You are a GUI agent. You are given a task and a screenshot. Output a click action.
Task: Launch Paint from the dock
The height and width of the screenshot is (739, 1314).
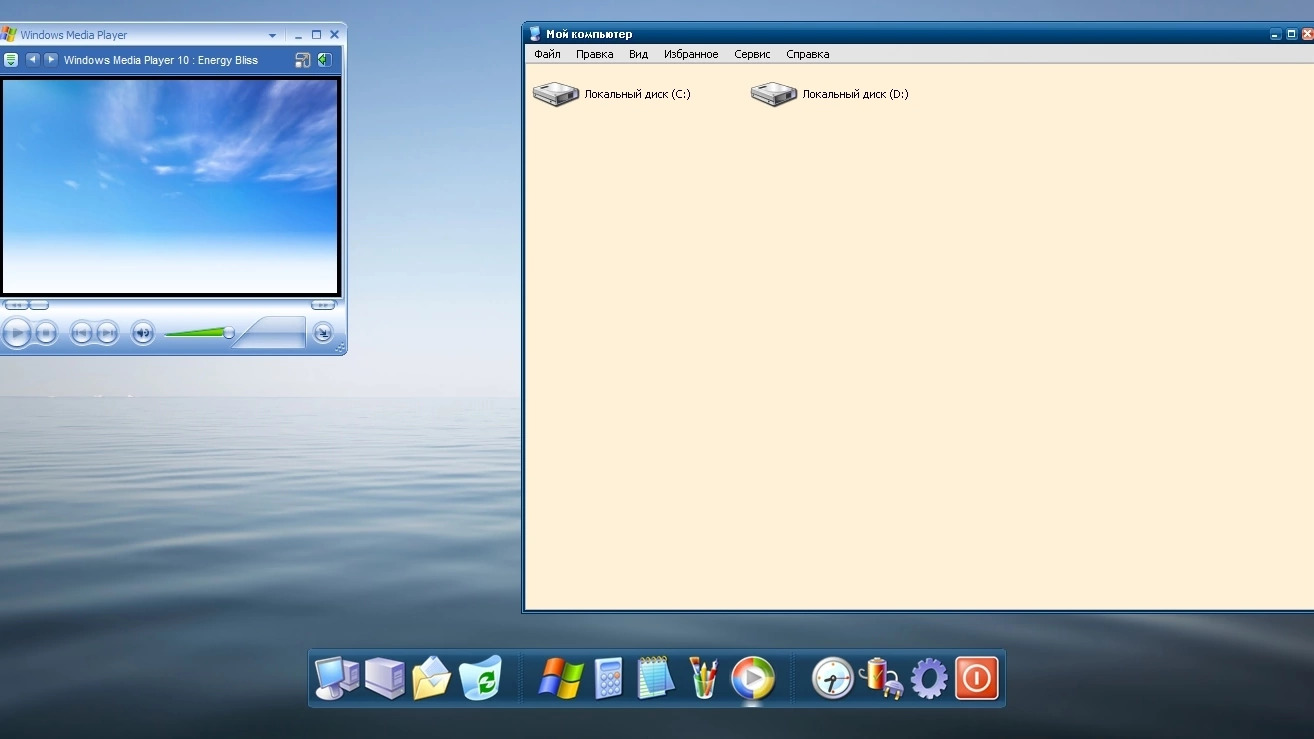click(x=704, y=678)
